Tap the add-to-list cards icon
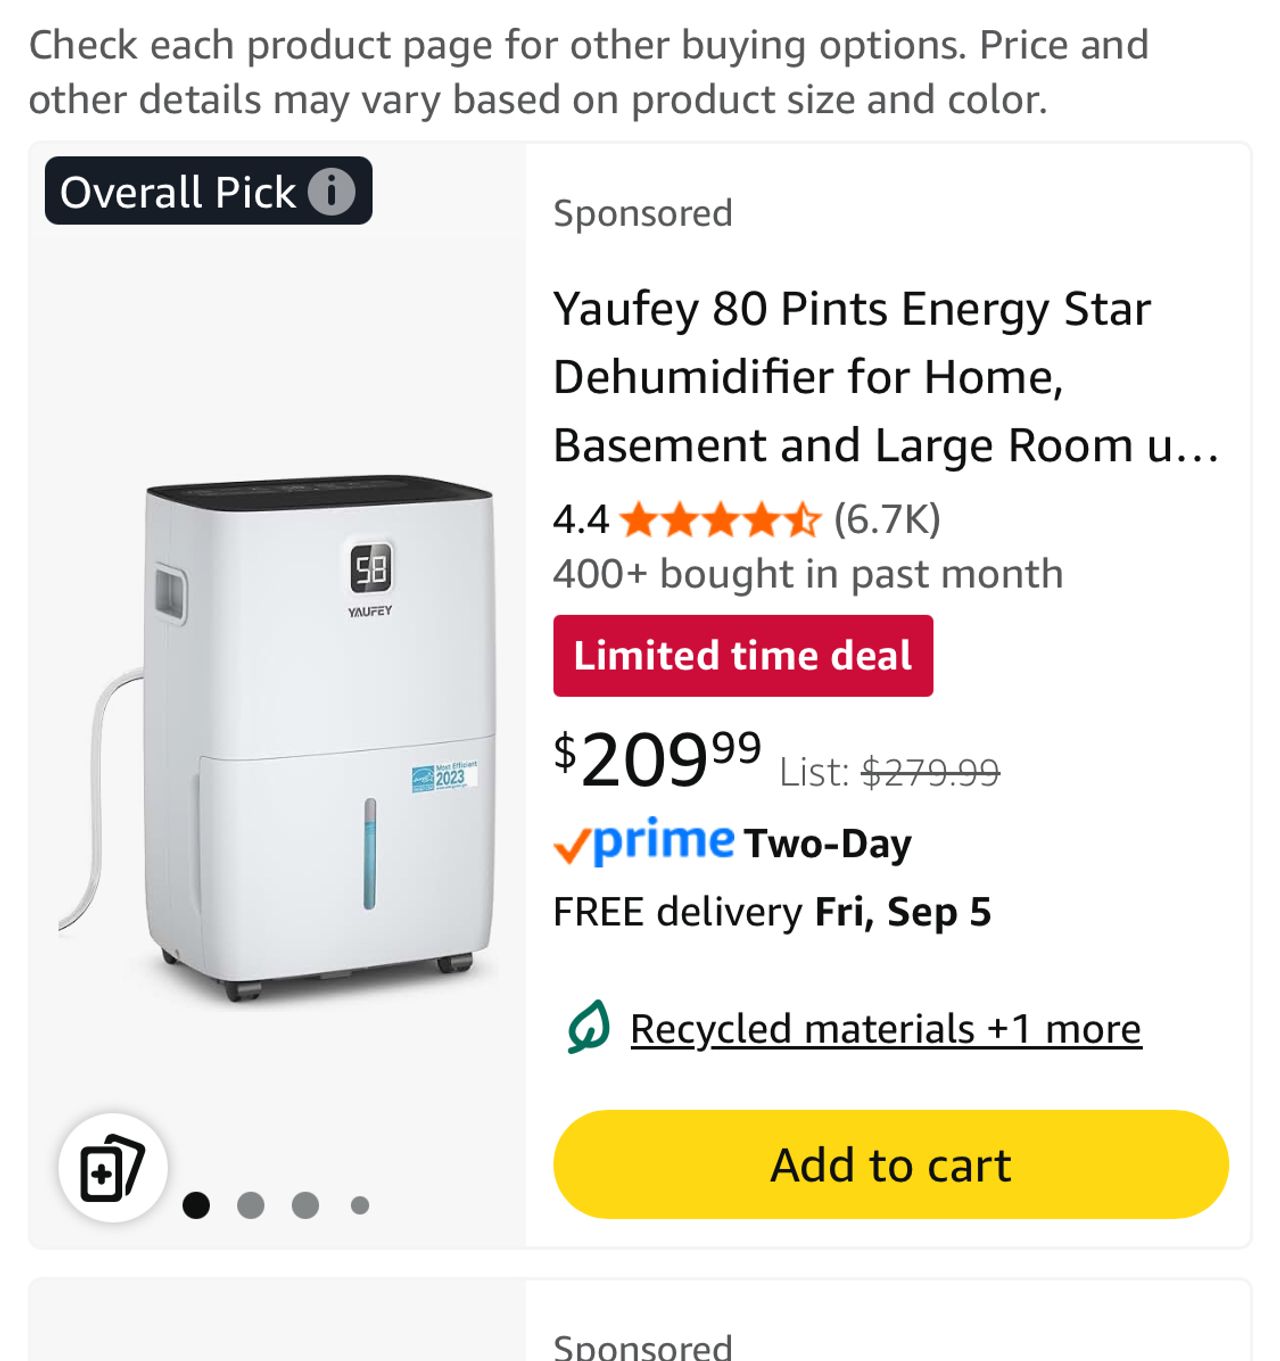Screen dimensions: 1280x1361 pos(112,1167)
